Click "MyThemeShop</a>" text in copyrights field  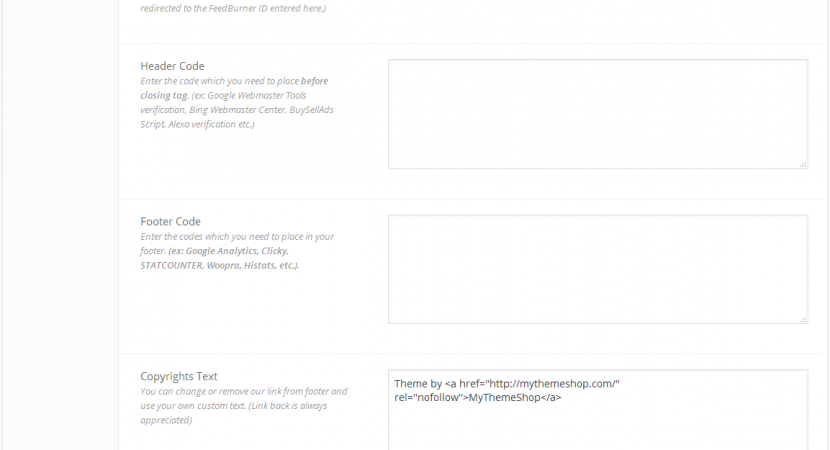(x=515, y=398)
